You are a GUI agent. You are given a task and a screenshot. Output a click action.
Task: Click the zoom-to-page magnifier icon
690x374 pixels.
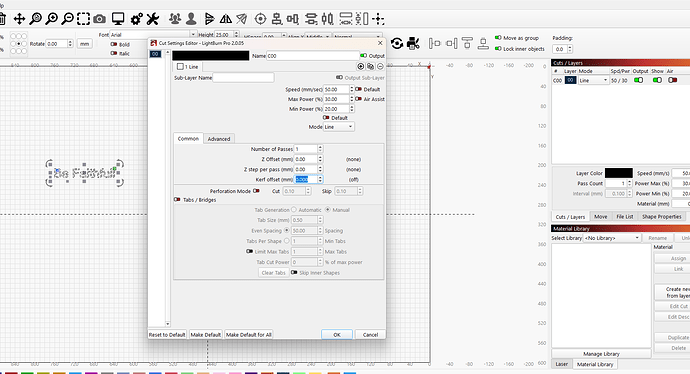click(x=35, y=18)
